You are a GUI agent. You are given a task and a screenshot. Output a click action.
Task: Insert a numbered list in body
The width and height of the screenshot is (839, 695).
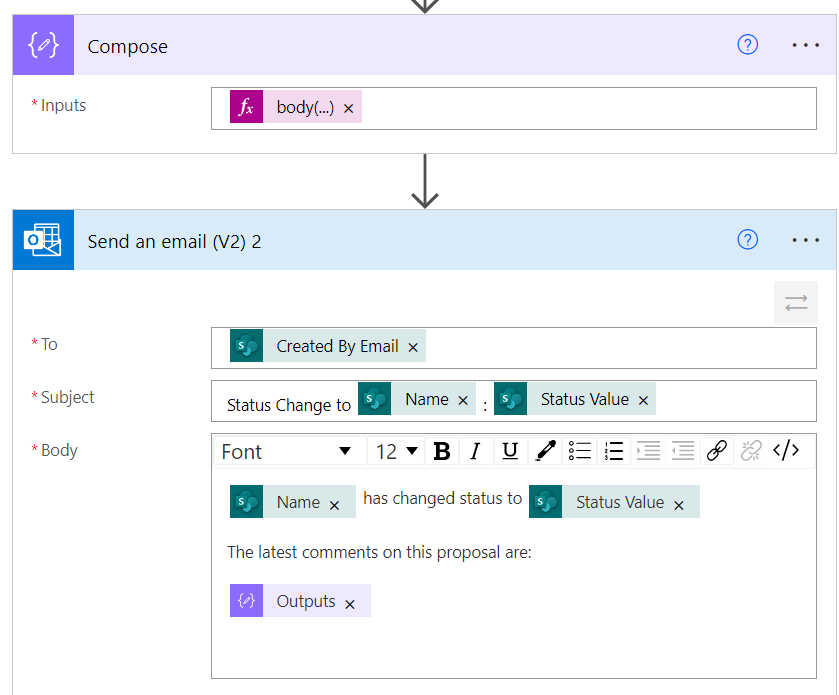614,452
